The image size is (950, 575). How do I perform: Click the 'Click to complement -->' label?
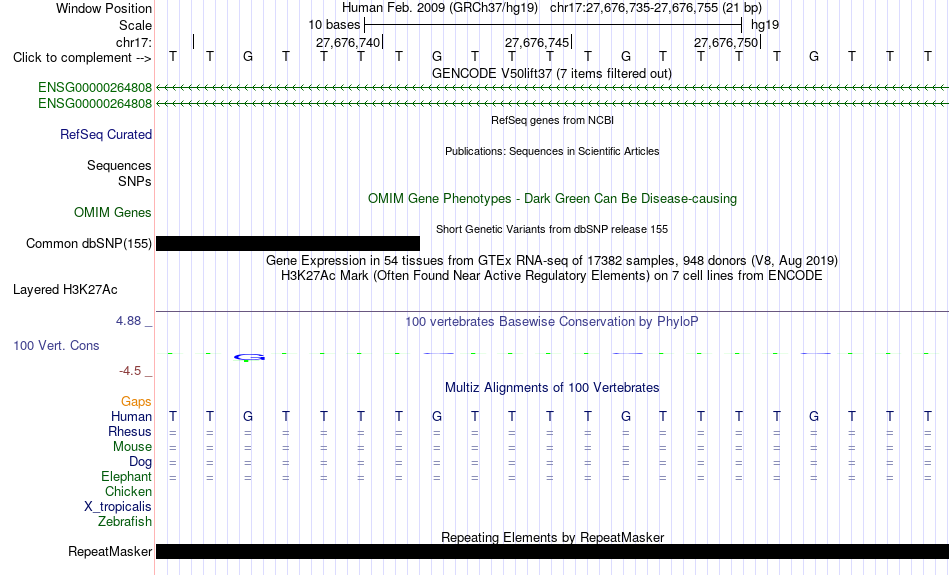click(x=82, y=58)
